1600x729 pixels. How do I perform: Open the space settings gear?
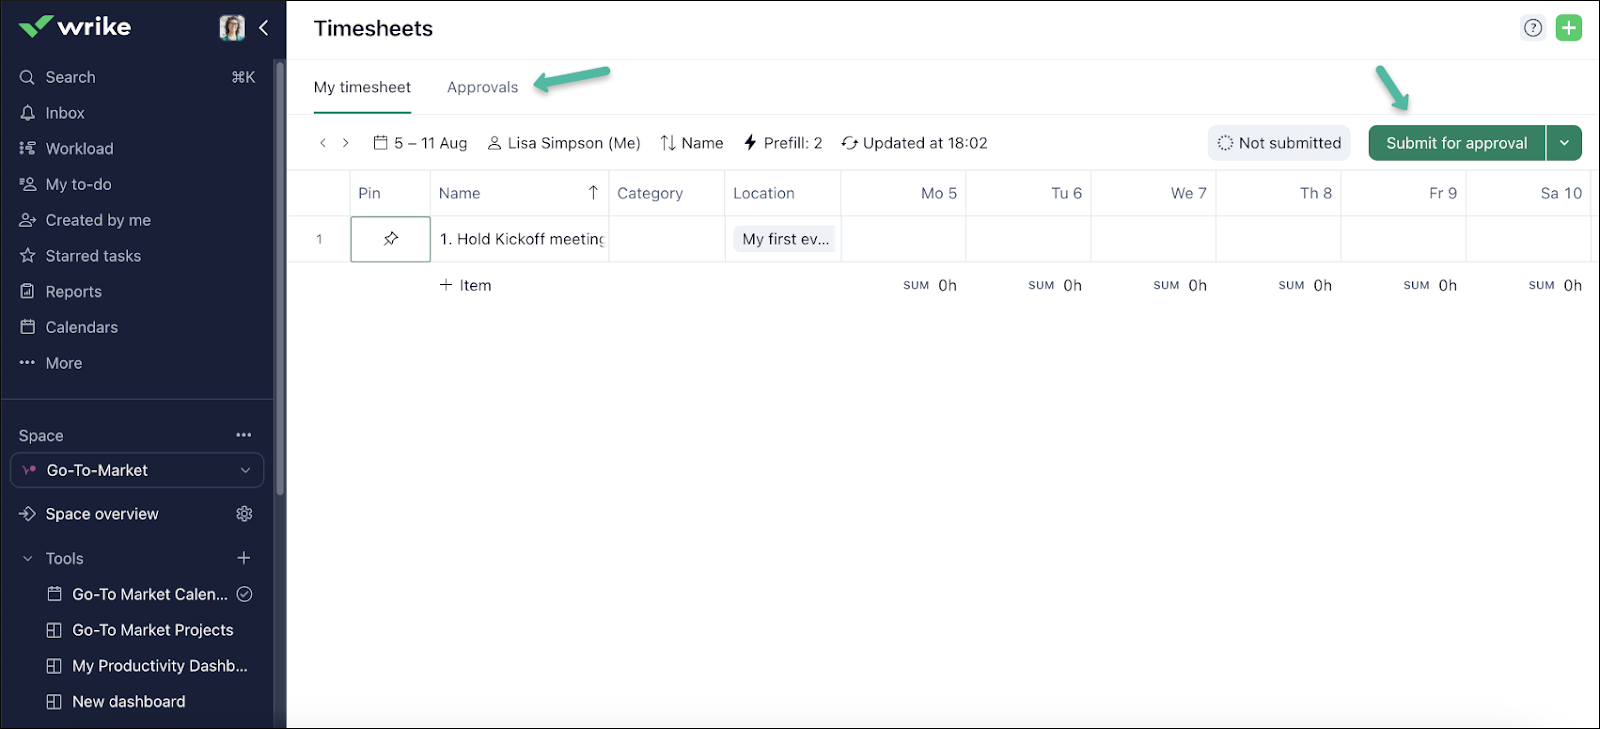[244, 514]
